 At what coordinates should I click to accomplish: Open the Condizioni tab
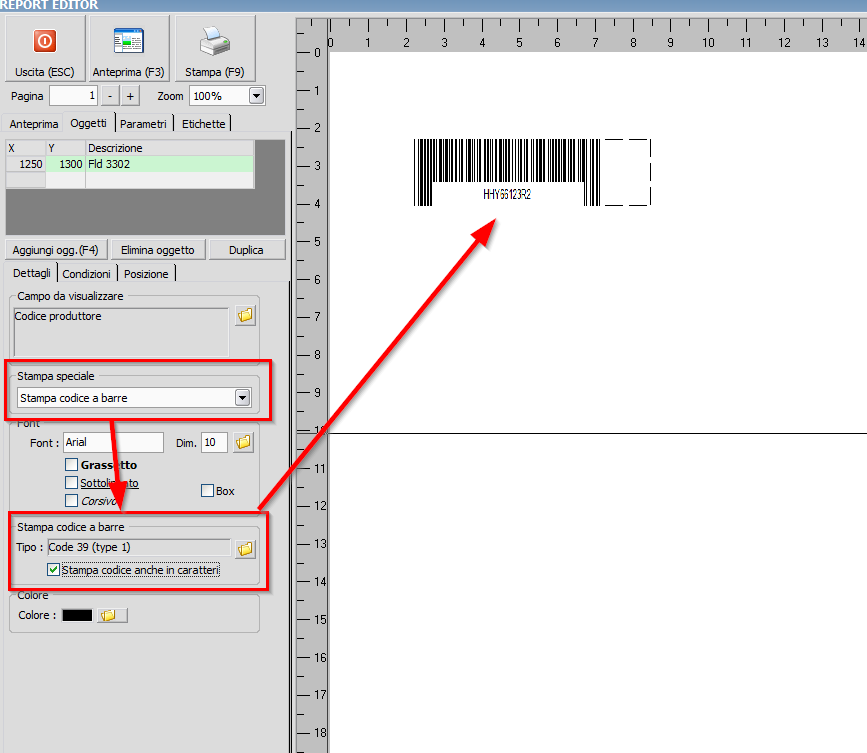pos(86,274)
